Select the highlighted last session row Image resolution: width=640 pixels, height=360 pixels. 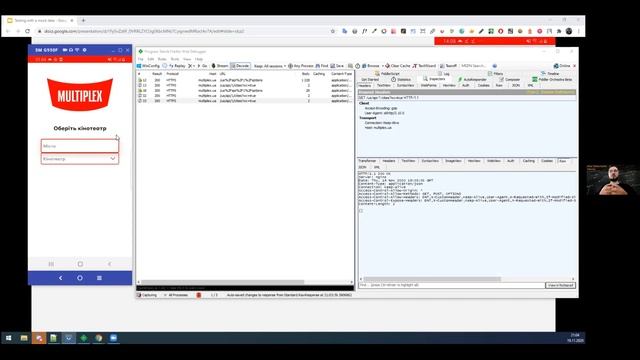tap(245, 100)
